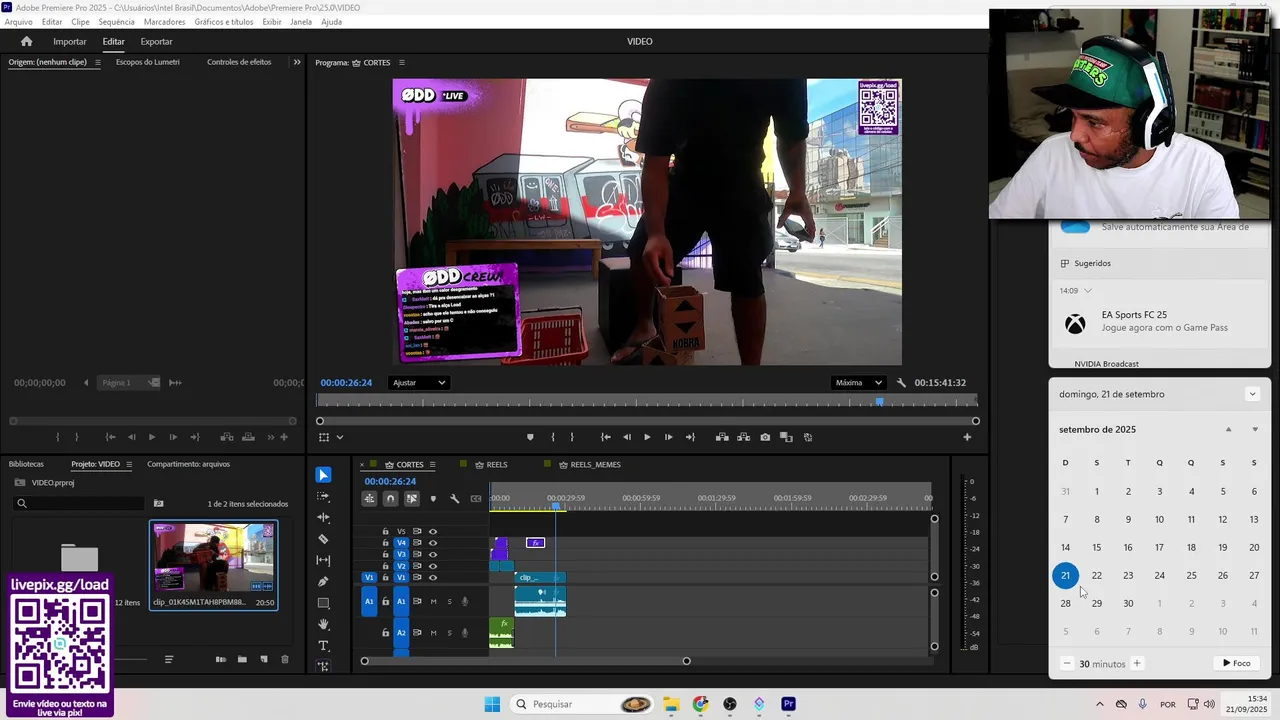
Task: Collapse the calendar flyout chevron
Action: click(x=1252, y=394)
